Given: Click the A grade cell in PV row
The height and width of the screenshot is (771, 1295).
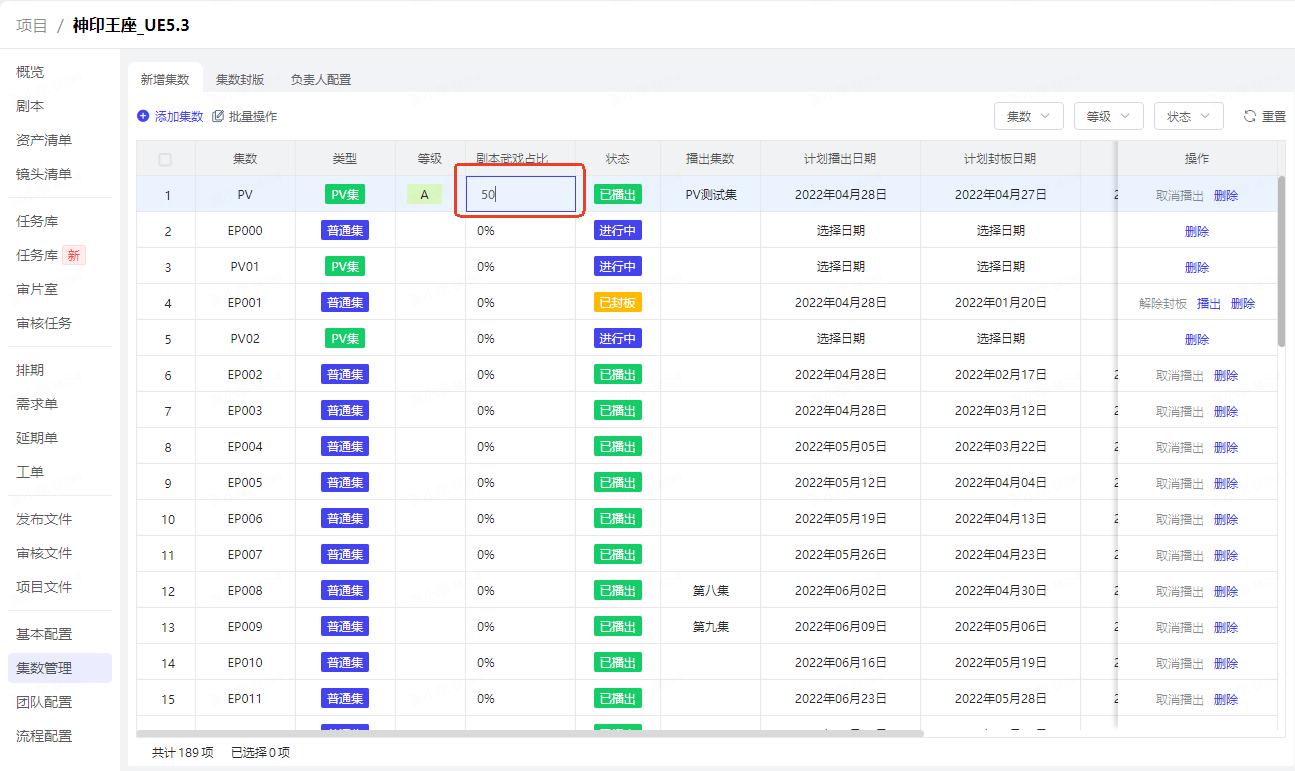Looking at the screenshot, I should (x=424, y=194).
